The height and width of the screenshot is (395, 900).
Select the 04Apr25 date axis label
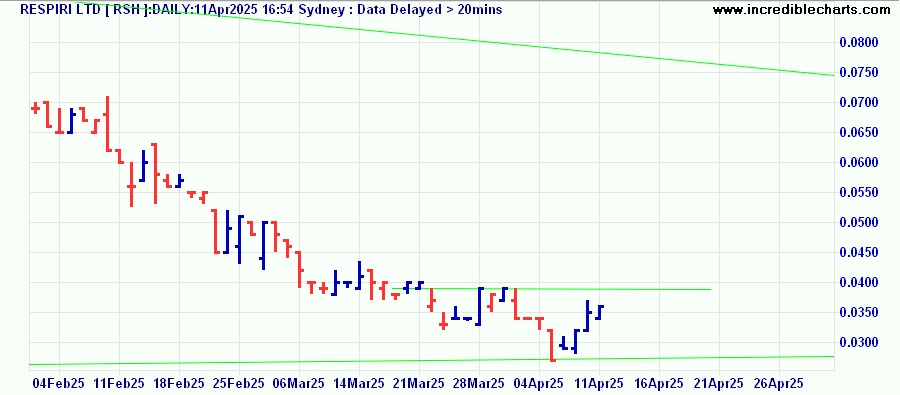pyautogui.click(x=539, y=383)
